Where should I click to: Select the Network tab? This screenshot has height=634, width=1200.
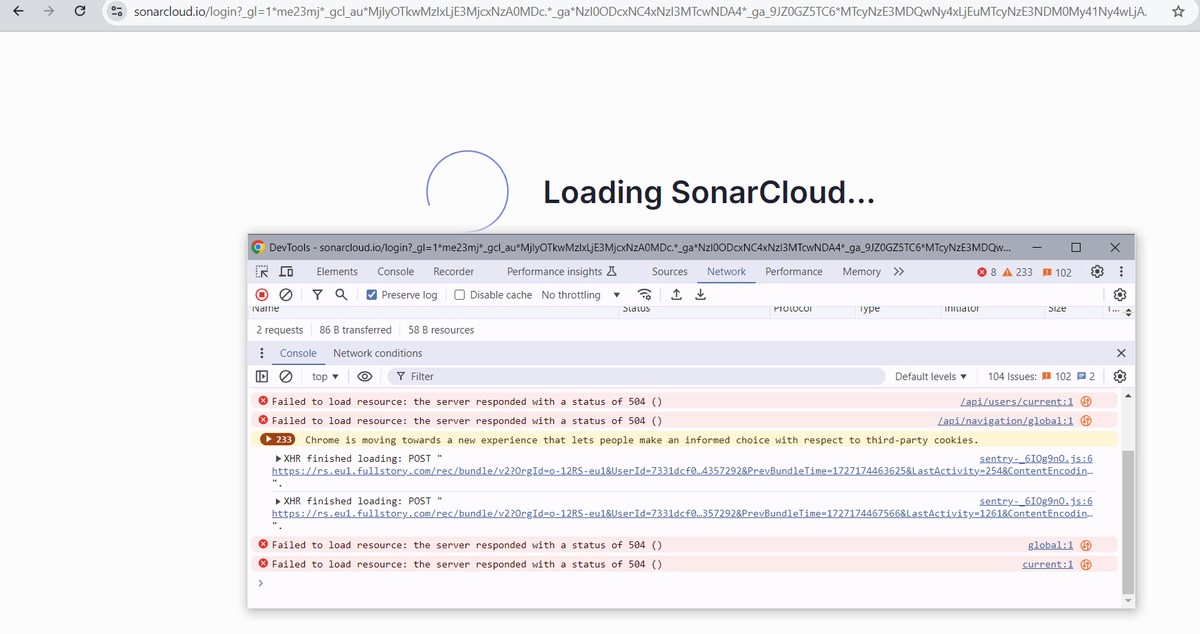726,272
